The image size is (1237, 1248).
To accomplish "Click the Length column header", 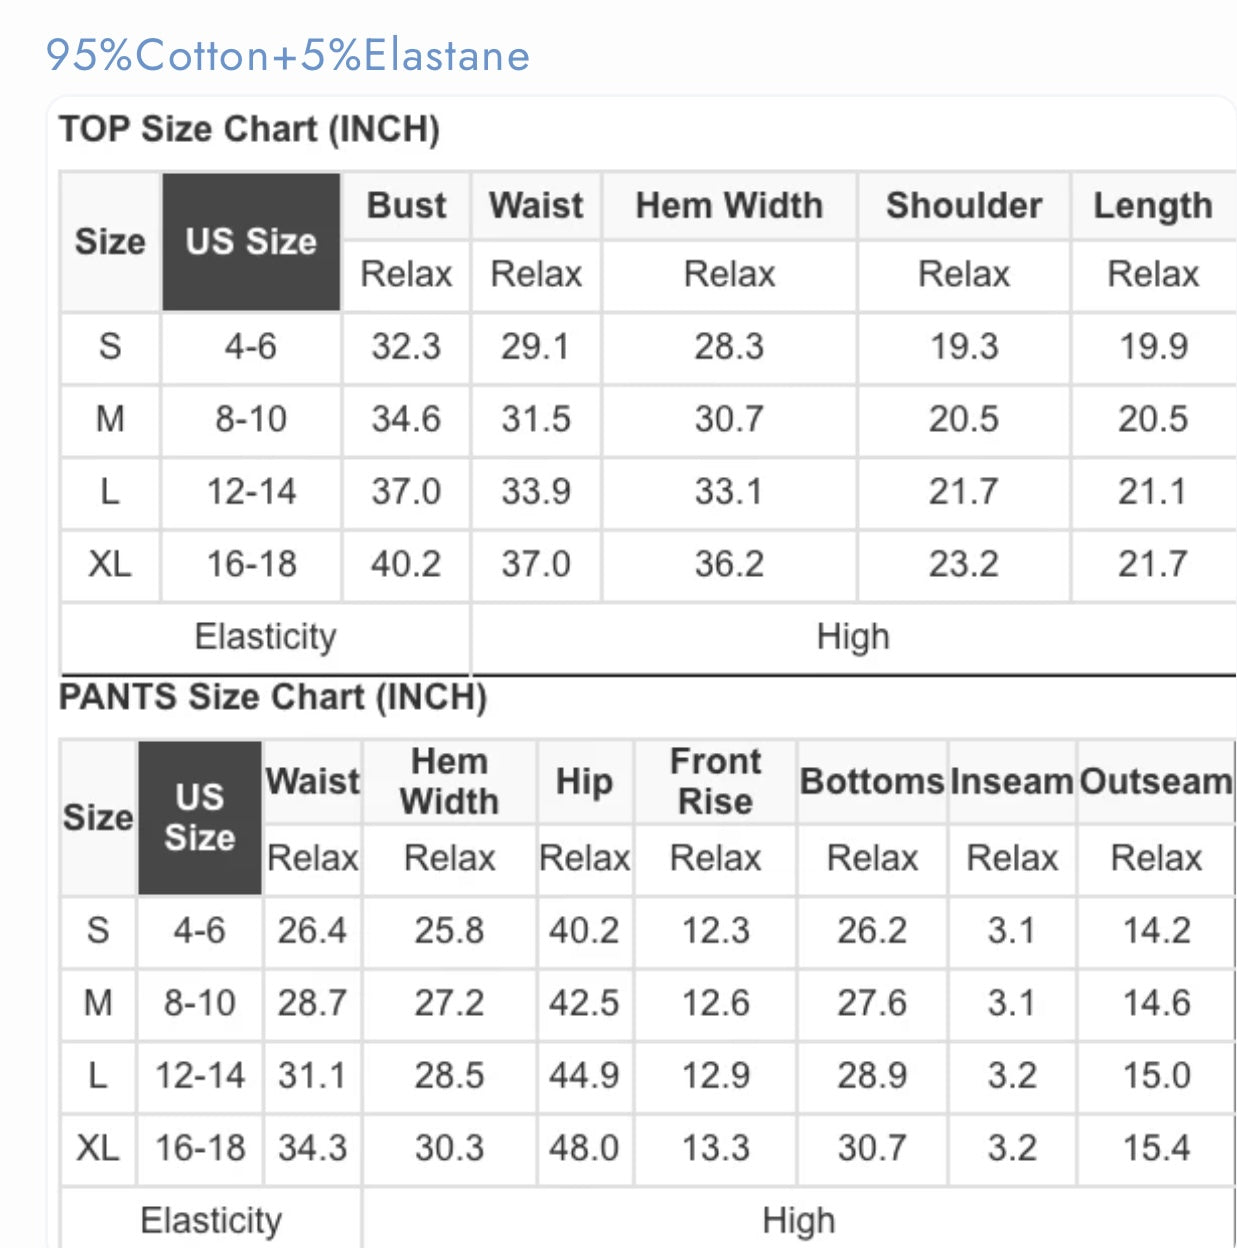I will [x=1153, y=205].
